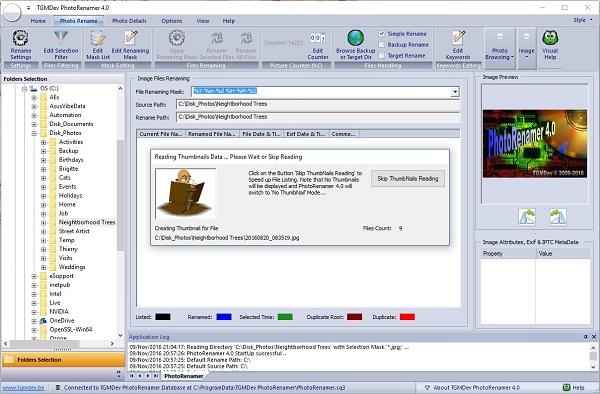Viewport: 600px width, 394px height.
Task: Click Rename Selected Files icon
Action: point(217,38)
